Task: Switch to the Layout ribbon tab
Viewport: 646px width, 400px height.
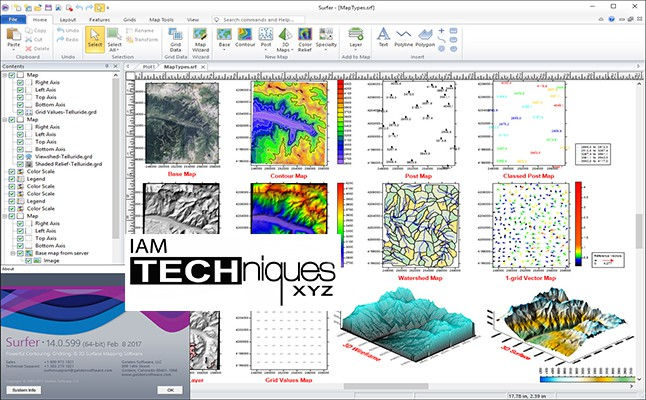Action: [x=68, y=19]
